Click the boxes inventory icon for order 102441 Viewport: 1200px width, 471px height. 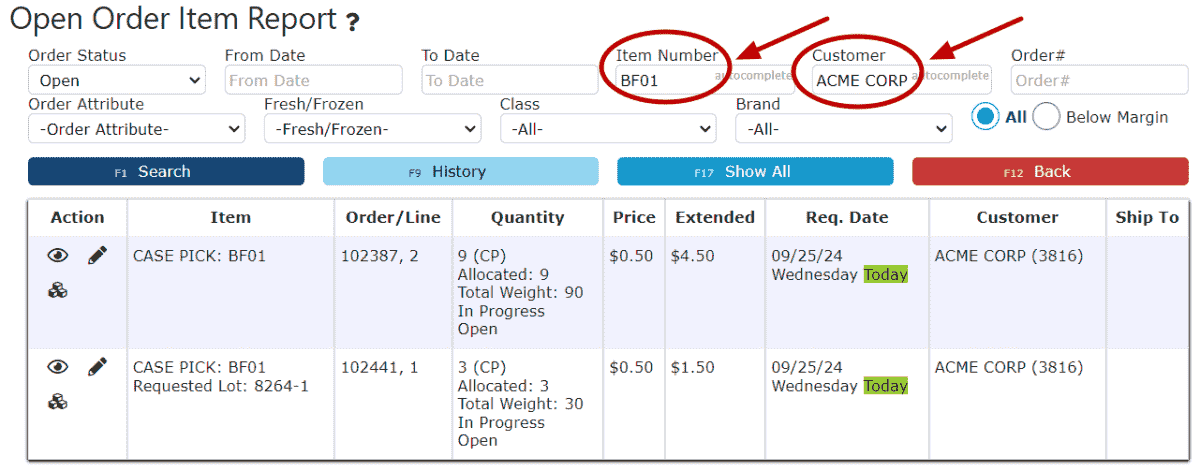click(x=58, y=402)
